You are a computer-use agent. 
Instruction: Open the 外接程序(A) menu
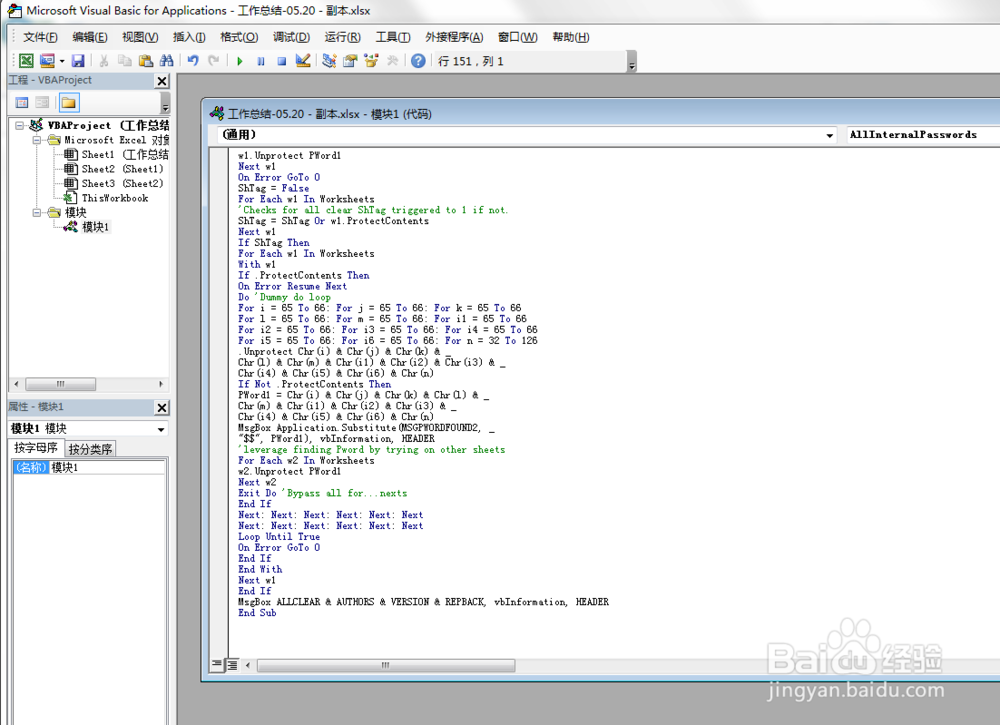454,37
